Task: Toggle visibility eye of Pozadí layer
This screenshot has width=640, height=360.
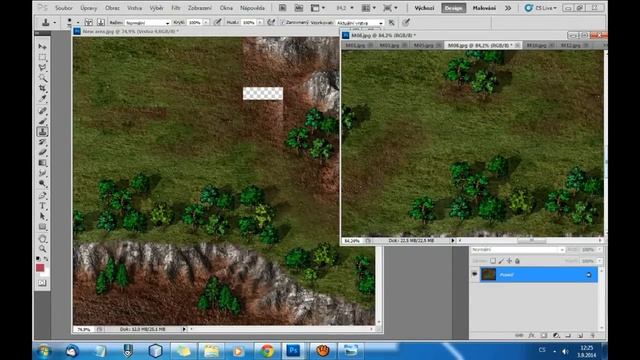Action: (474, 274)
